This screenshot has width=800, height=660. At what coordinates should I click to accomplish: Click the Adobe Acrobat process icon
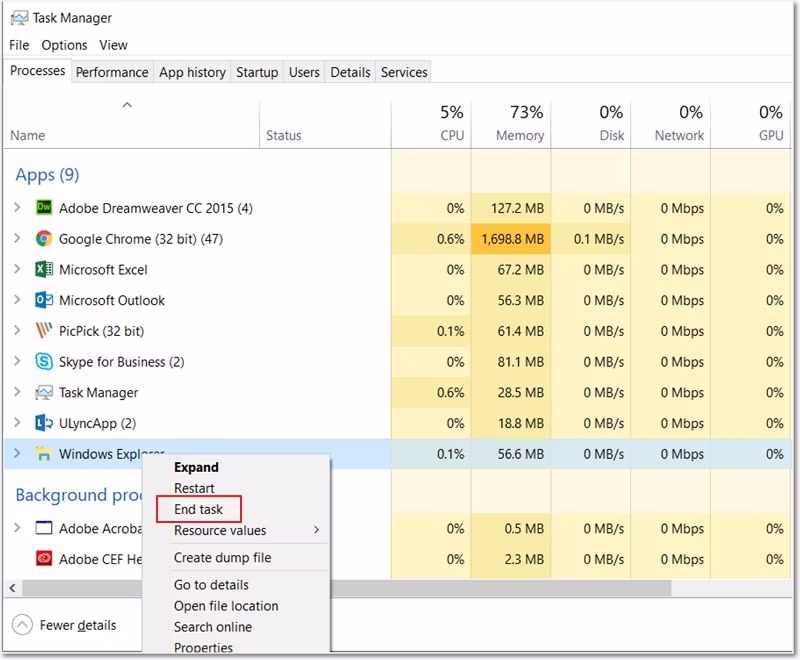[44, 528]
